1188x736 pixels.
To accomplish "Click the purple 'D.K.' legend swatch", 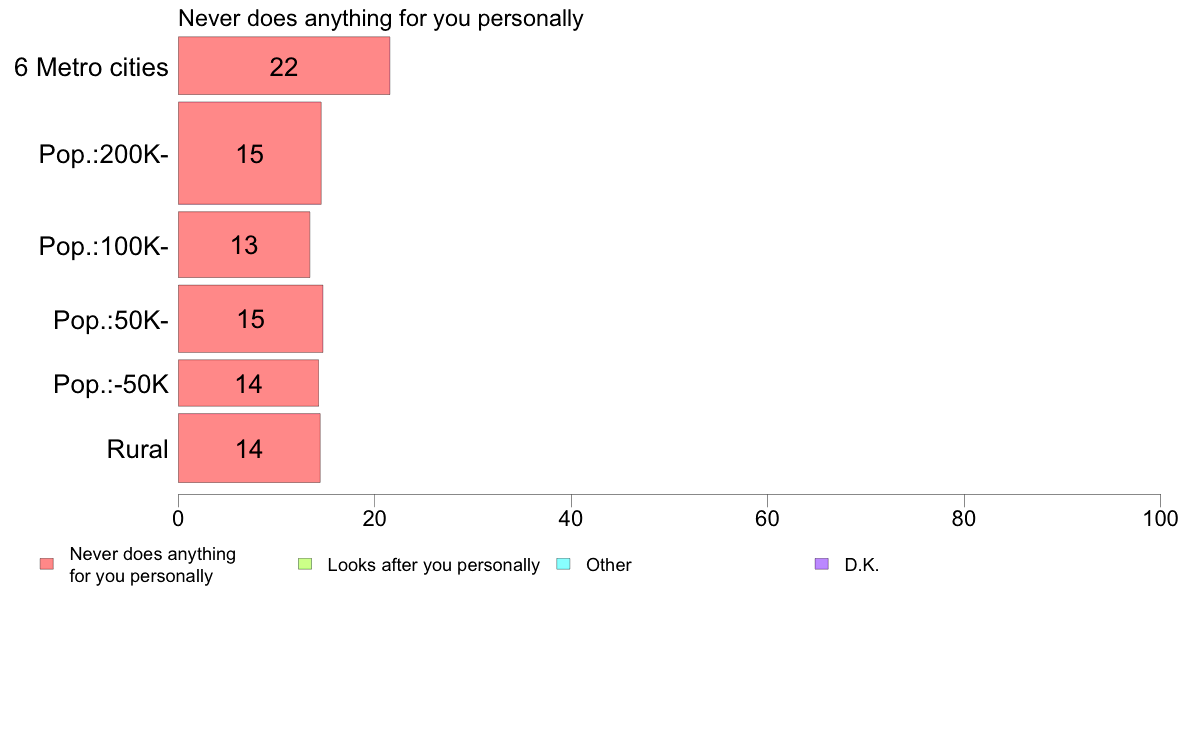I will click(822, 564).
